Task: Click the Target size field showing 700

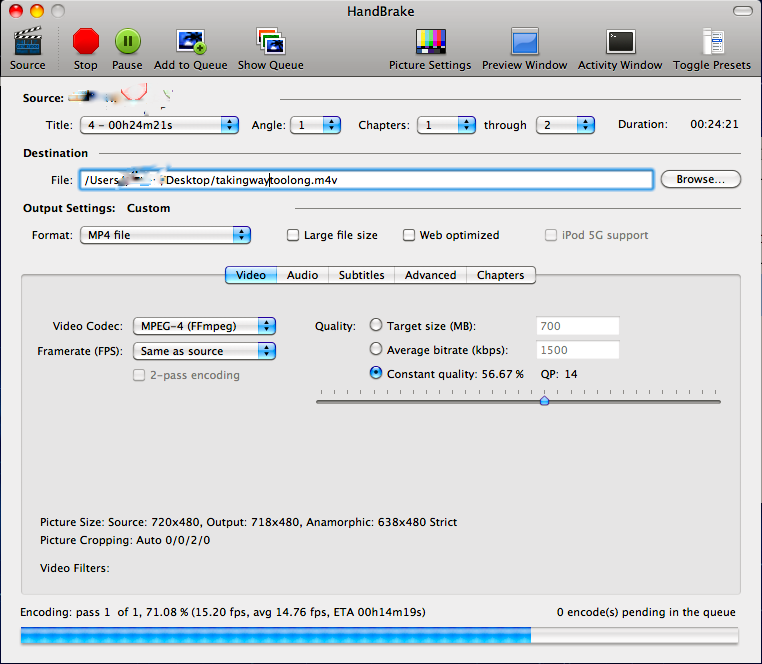Action: click(577, 326)
